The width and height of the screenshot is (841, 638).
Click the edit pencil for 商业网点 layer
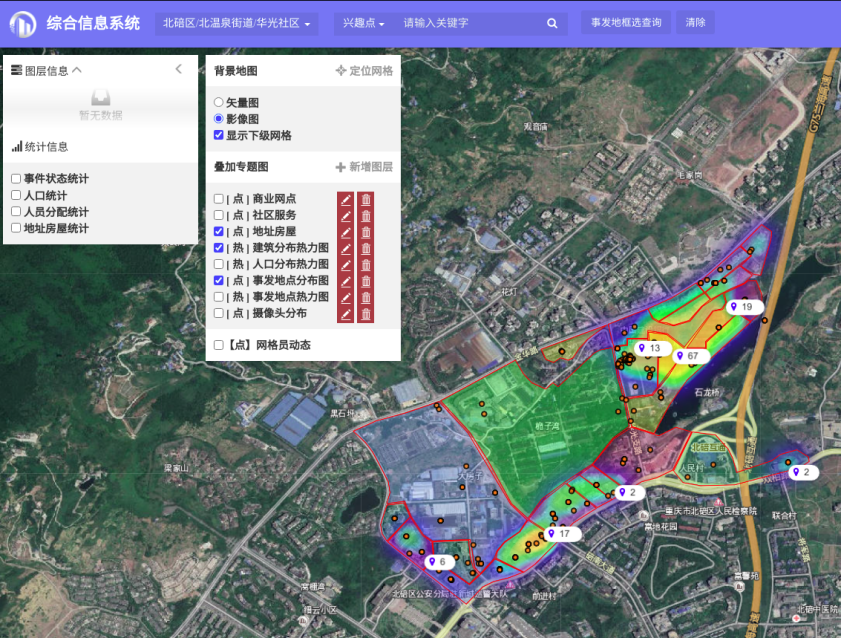345,199
